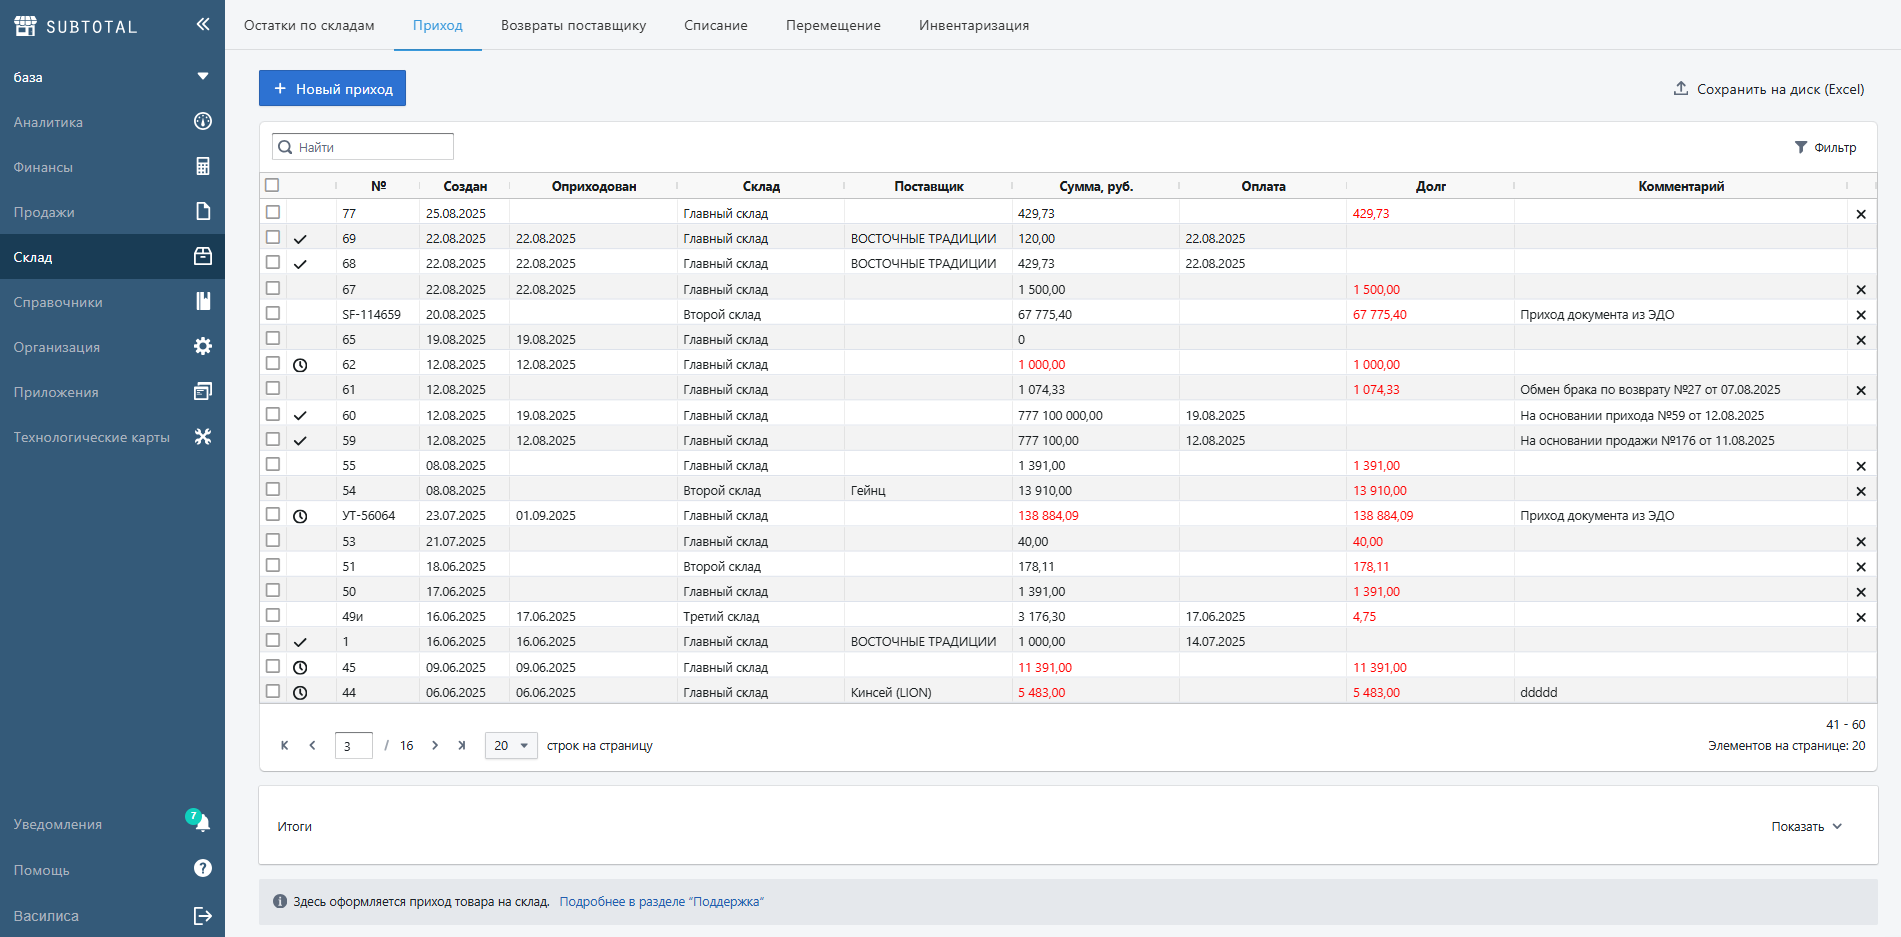
Task: Expand totals with the Показать chevron
Action: pos(1837,827)
